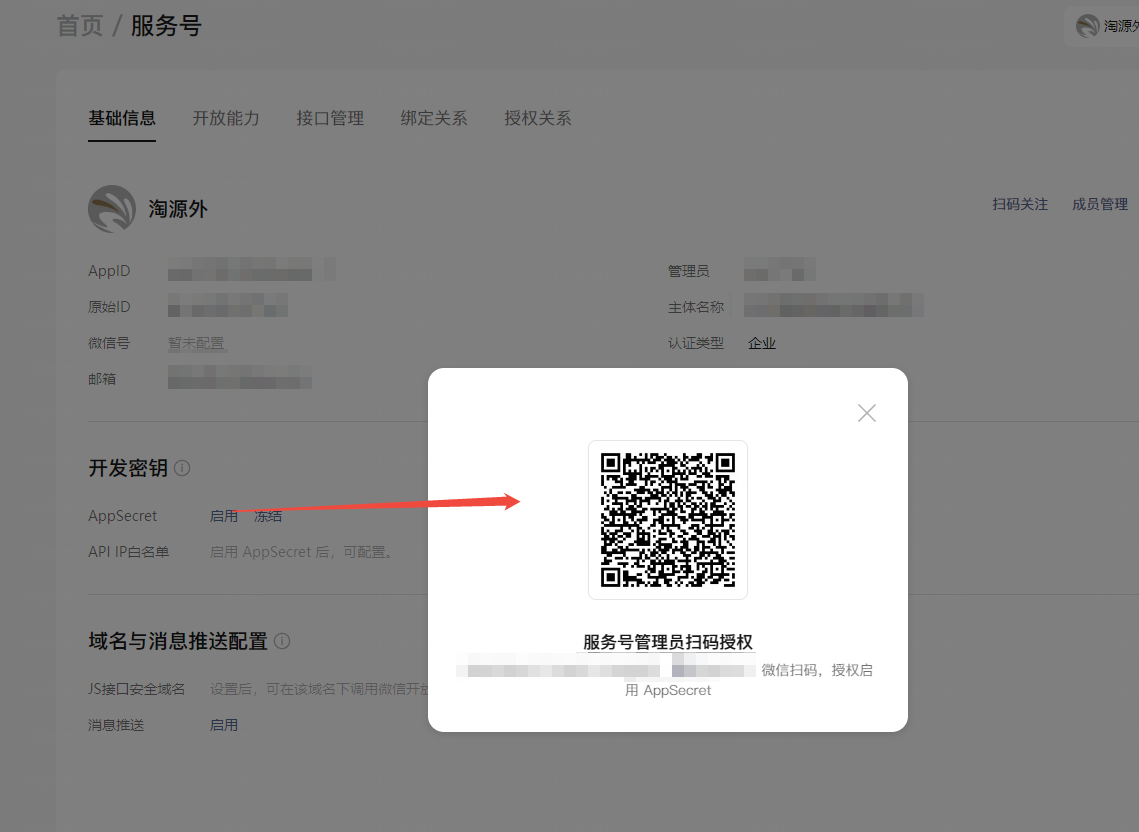1139x832 pixels.
Task: Close the QR code authorization dialog
Action: coord(866,413)
